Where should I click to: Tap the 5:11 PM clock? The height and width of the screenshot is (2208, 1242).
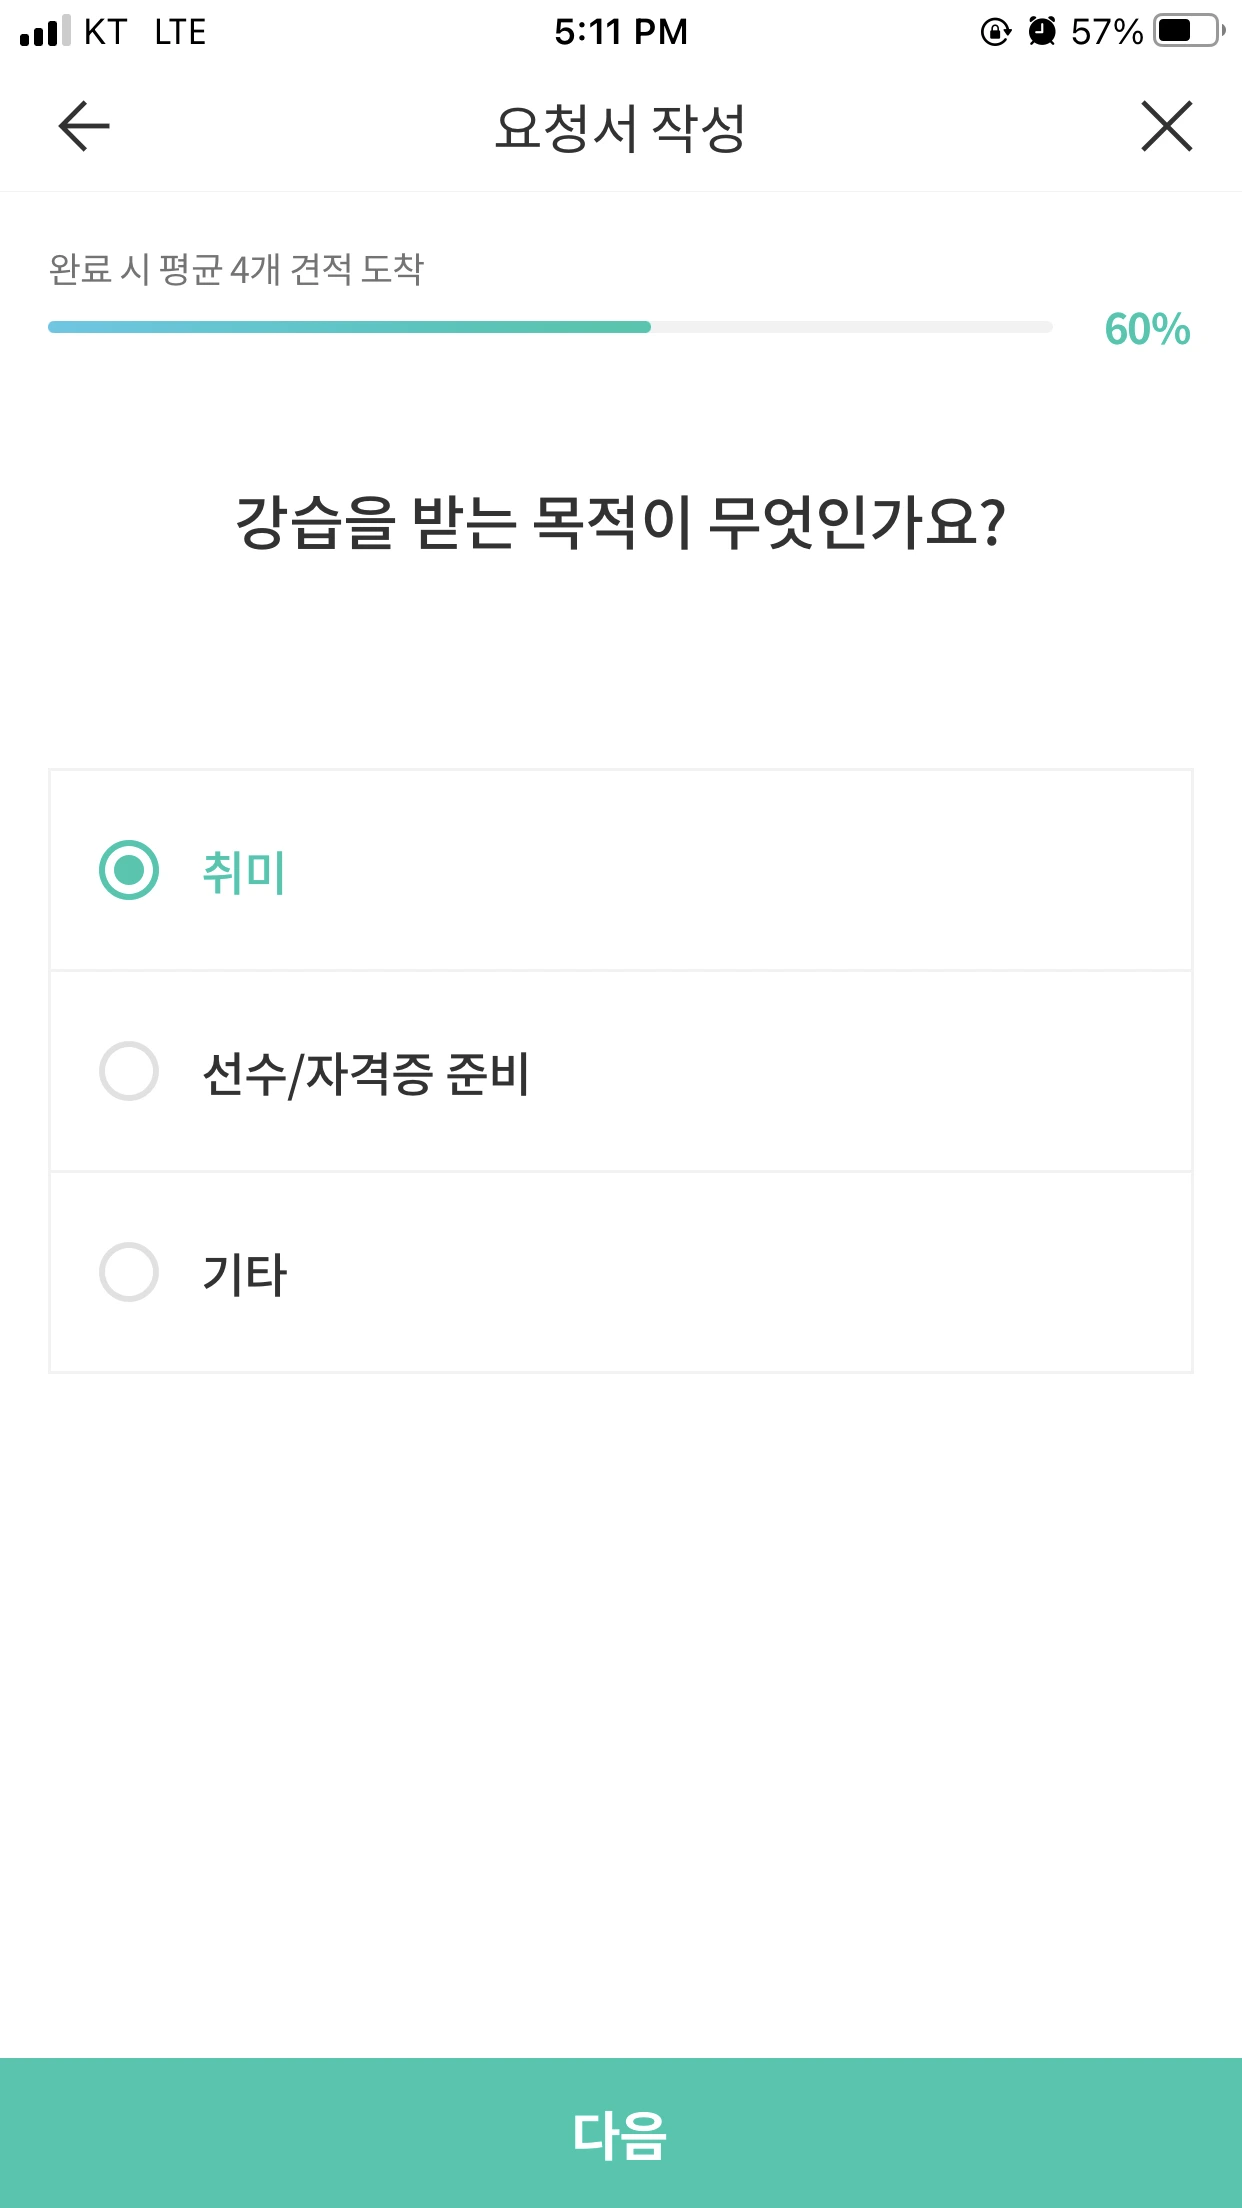tap(621, 32)
